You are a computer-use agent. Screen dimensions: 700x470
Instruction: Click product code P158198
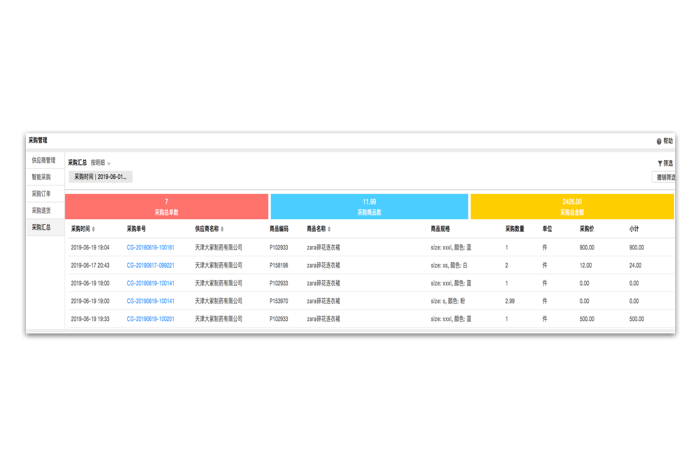279,265
